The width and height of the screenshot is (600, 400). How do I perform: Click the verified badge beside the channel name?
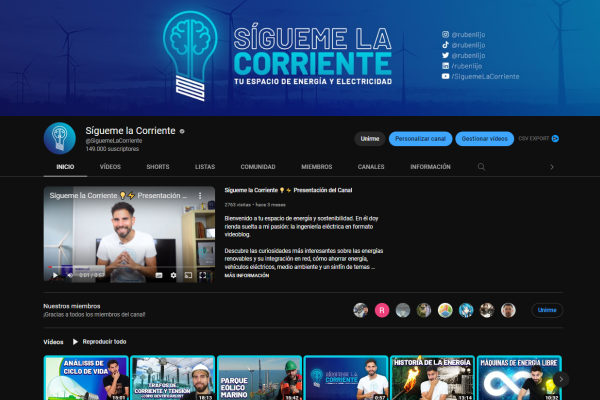pyautogui.click(x=182, y=131)
